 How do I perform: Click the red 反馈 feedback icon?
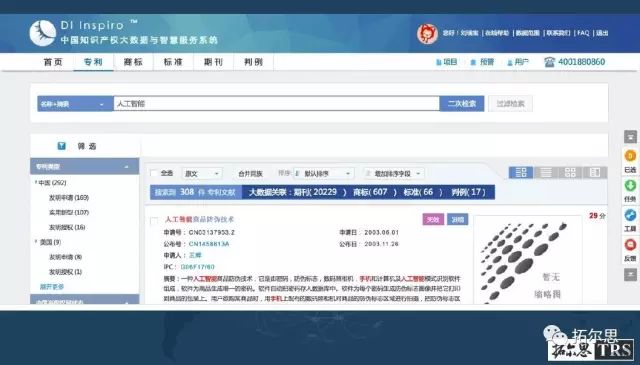(x=630, y=245)
